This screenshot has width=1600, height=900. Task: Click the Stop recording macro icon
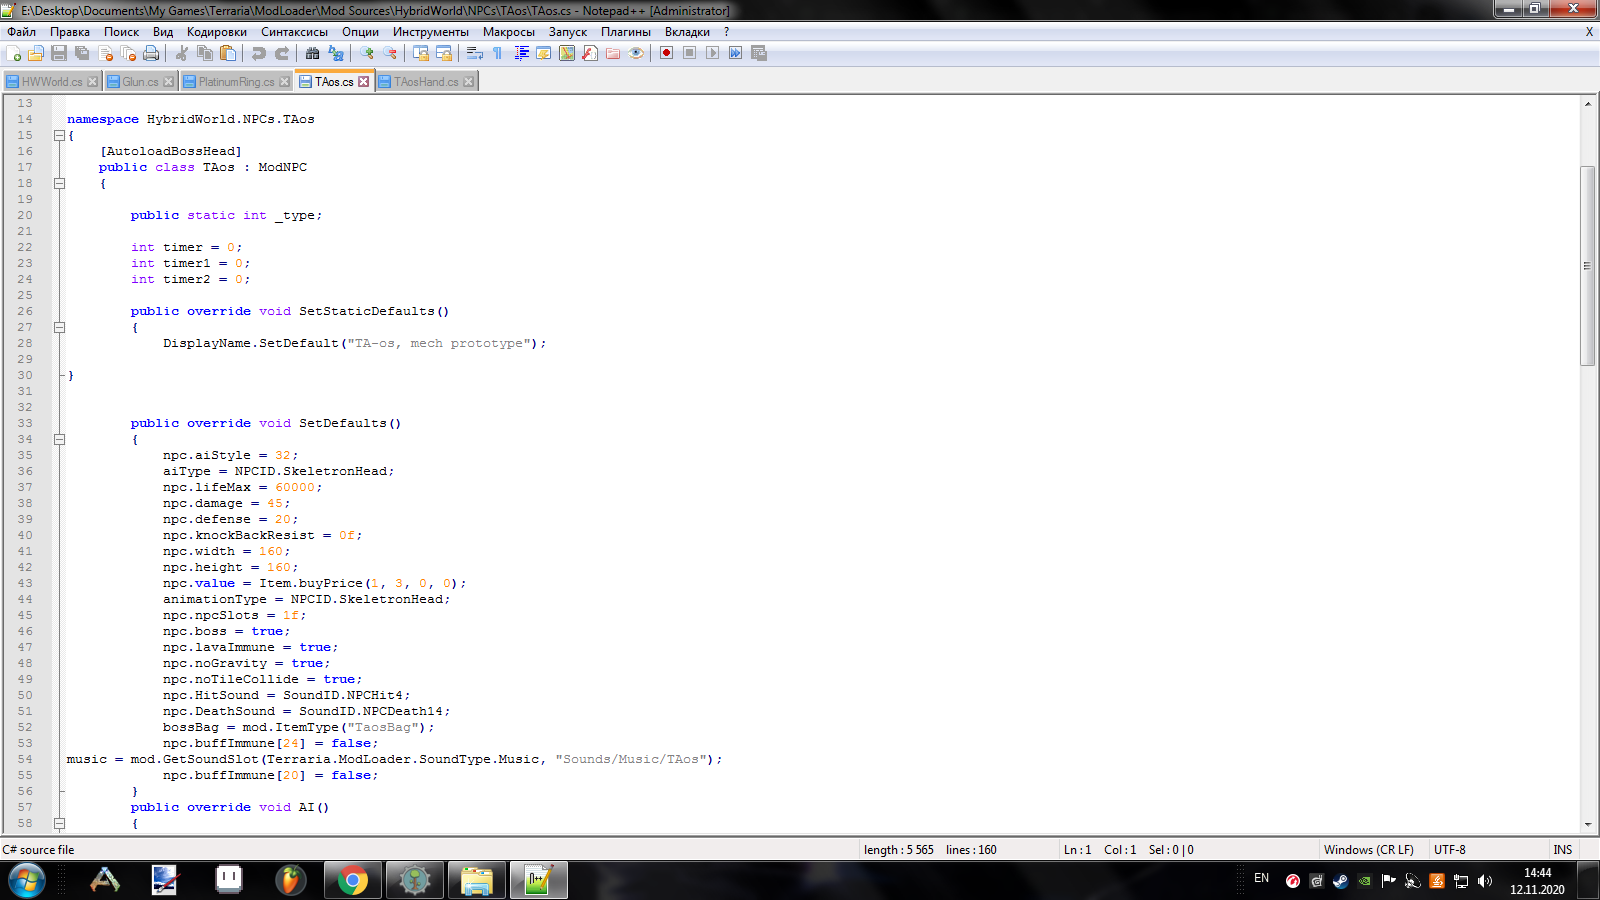[x=690, y=53]
